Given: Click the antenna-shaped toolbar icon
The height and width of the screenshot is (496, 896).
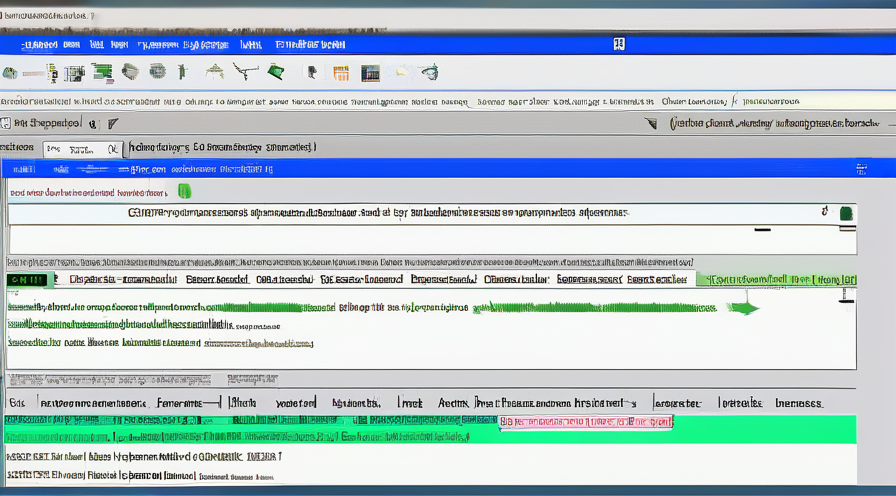Looking at the screenshot, I should point(245,72).
